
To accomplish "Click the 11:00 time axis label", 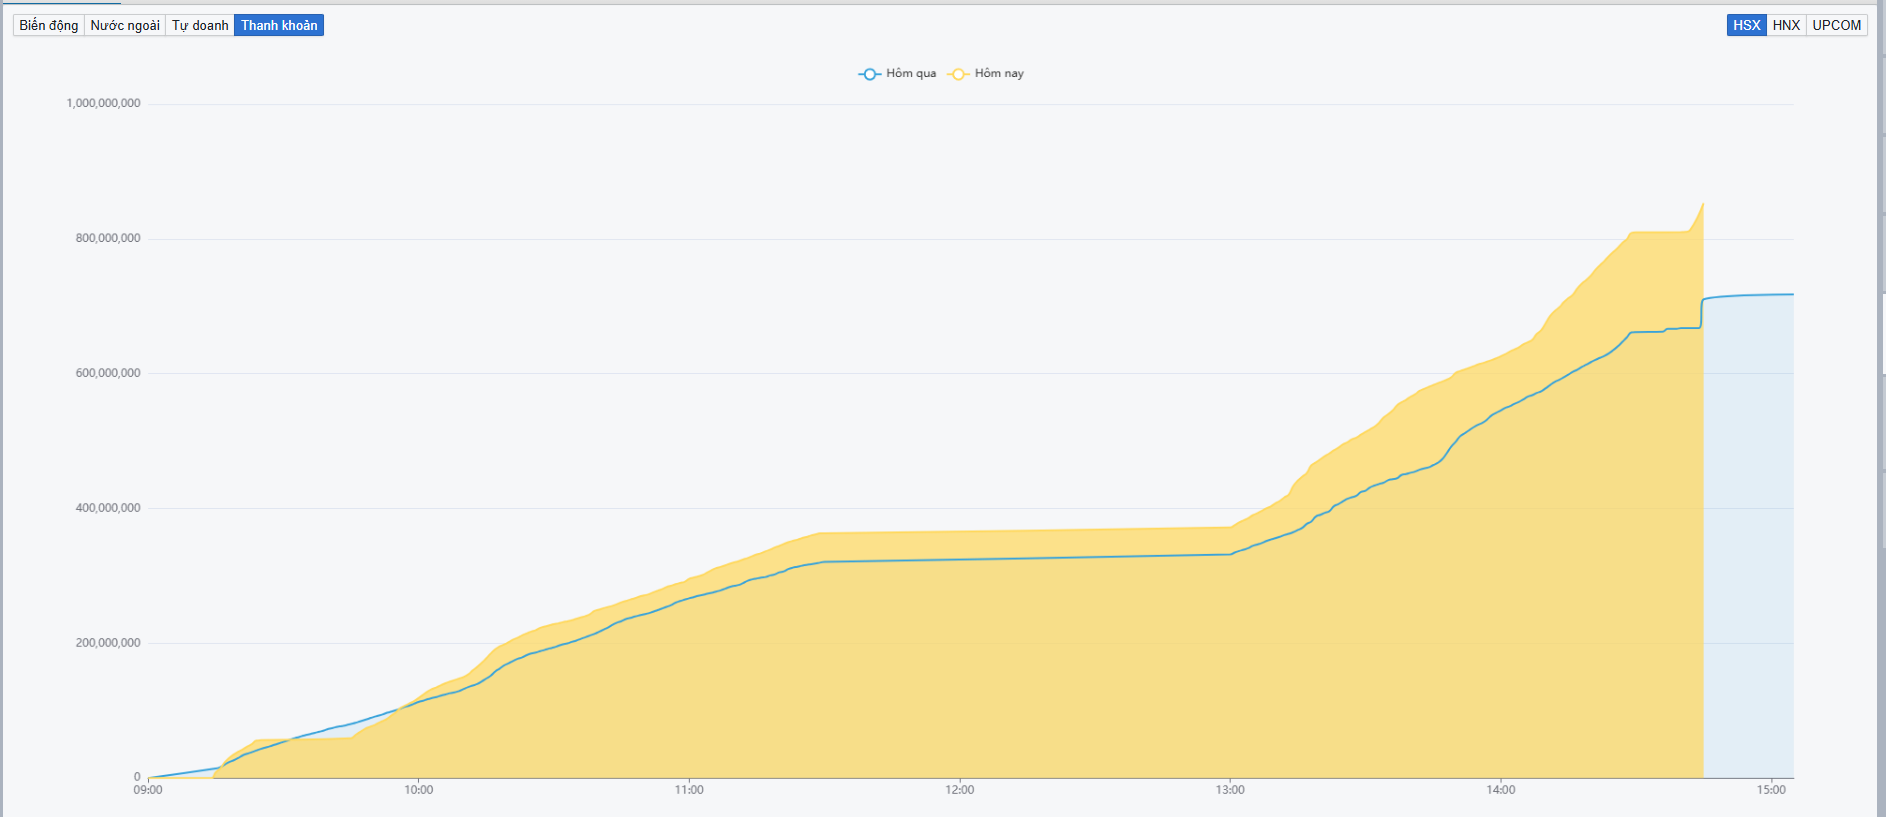I will pyautogui.click(x=689, y=790).
